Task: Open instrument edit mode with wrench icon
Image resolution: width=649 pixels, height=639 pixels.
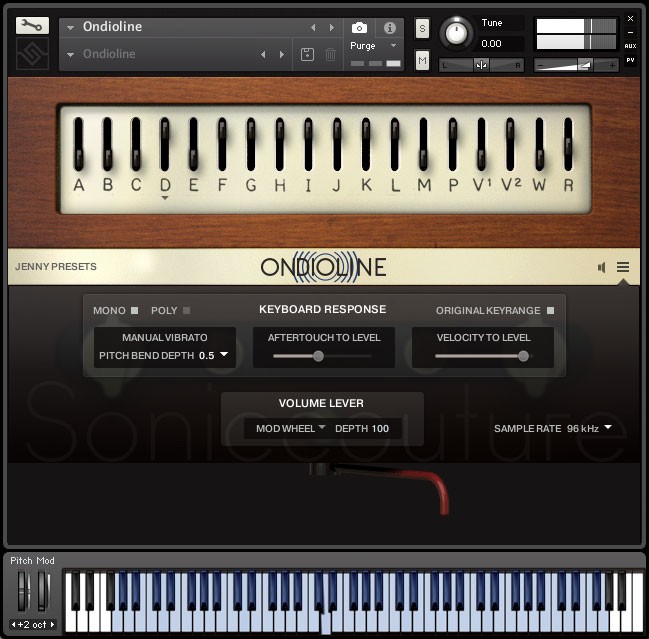Action: [x=32, y=26]
